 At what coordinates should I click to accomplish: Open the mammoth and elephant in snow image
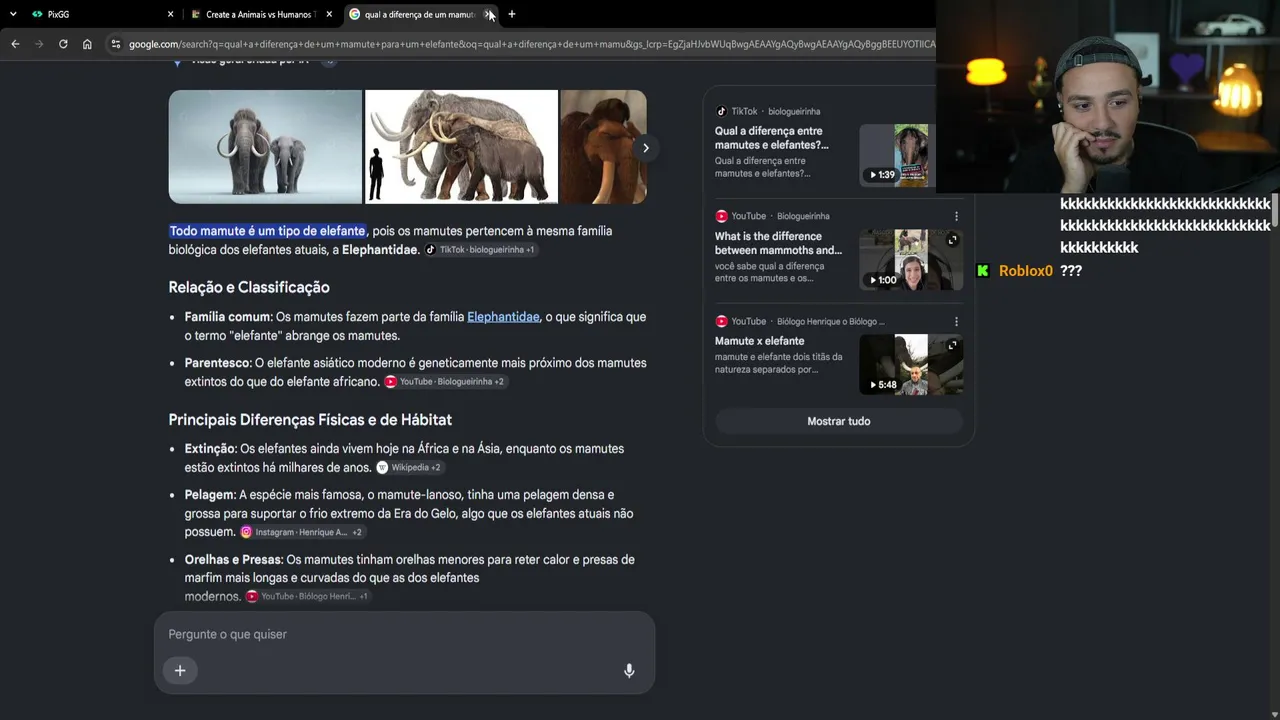tap(265, 147)
